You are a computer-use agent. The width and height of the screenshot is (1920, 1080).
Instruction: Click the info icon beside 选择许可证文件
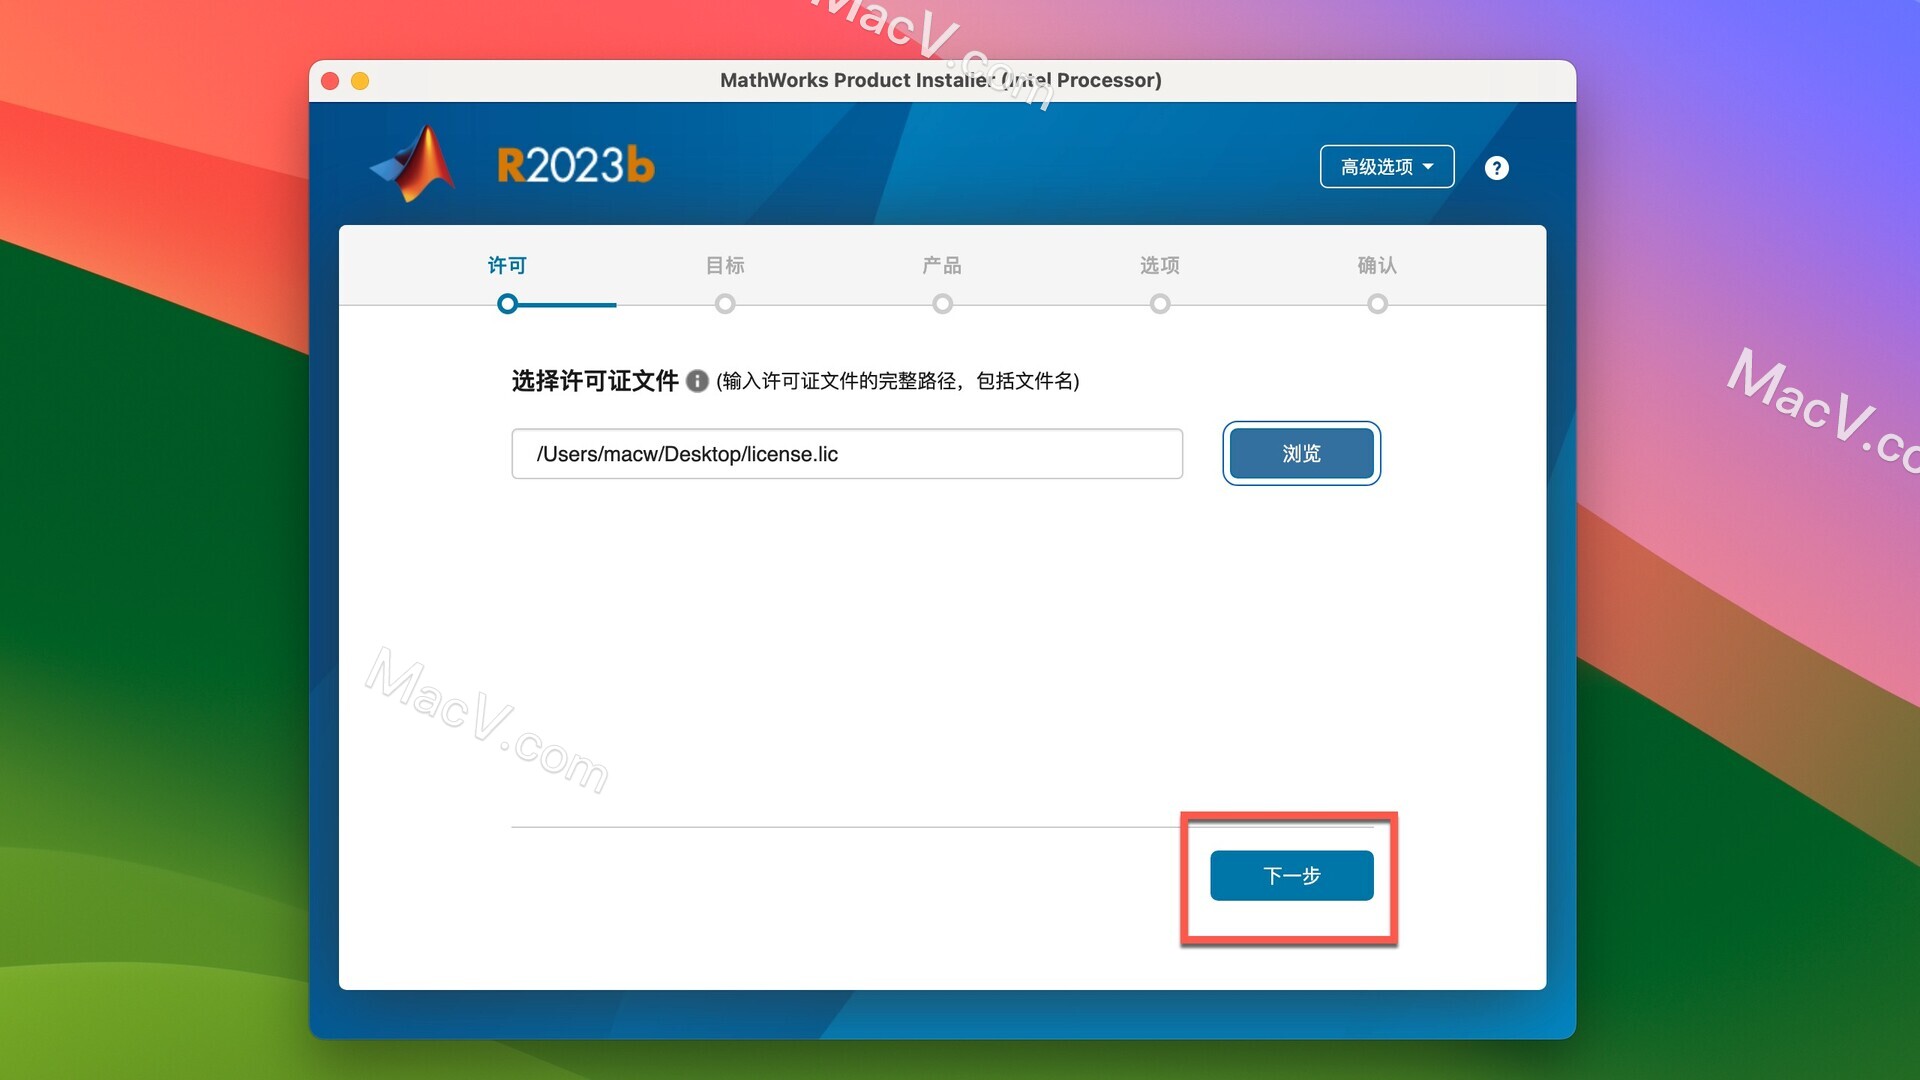(697, 381)
